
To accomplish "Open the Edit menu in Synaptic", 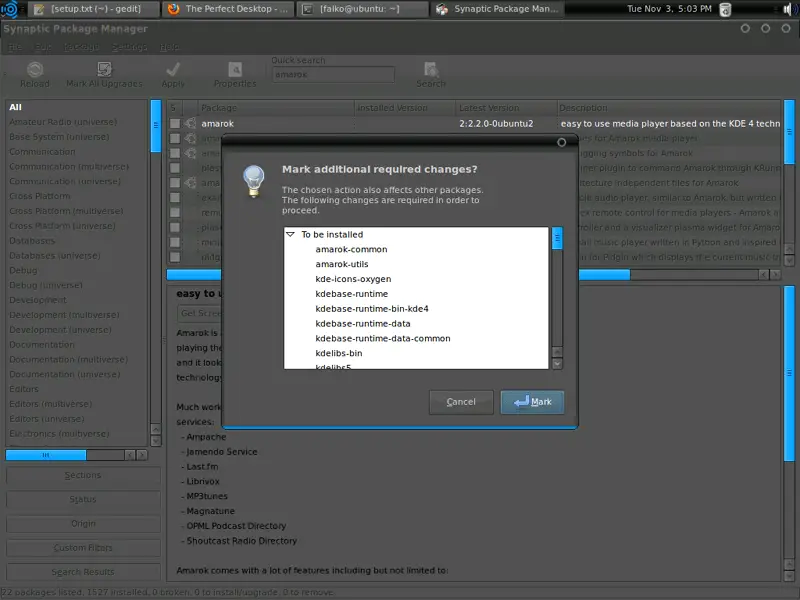I will (43, 47).
